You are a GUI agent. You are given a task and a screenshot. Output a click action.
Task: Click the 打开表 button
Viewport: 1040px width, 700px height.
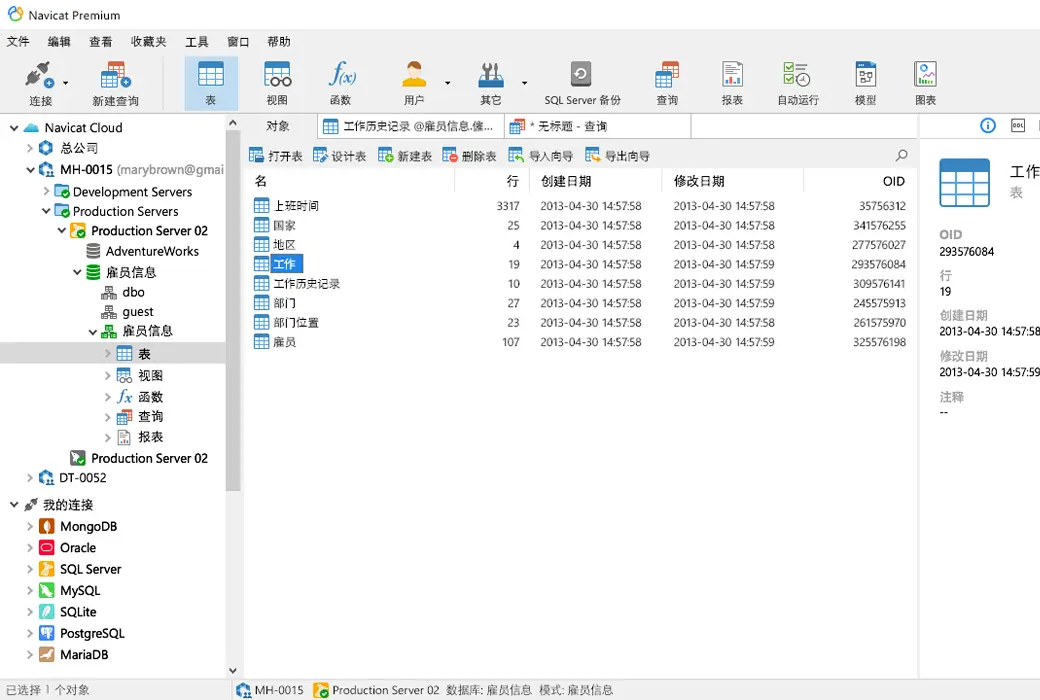point(276,156)
